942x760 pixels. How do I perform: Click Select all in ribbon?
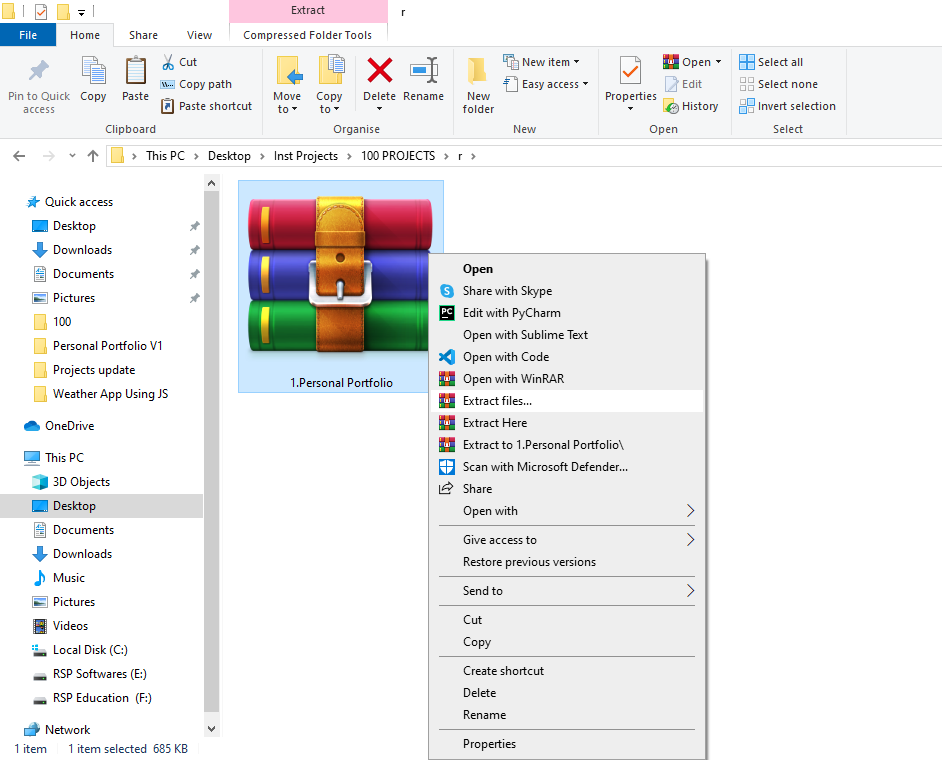click(x=771, y=62)
